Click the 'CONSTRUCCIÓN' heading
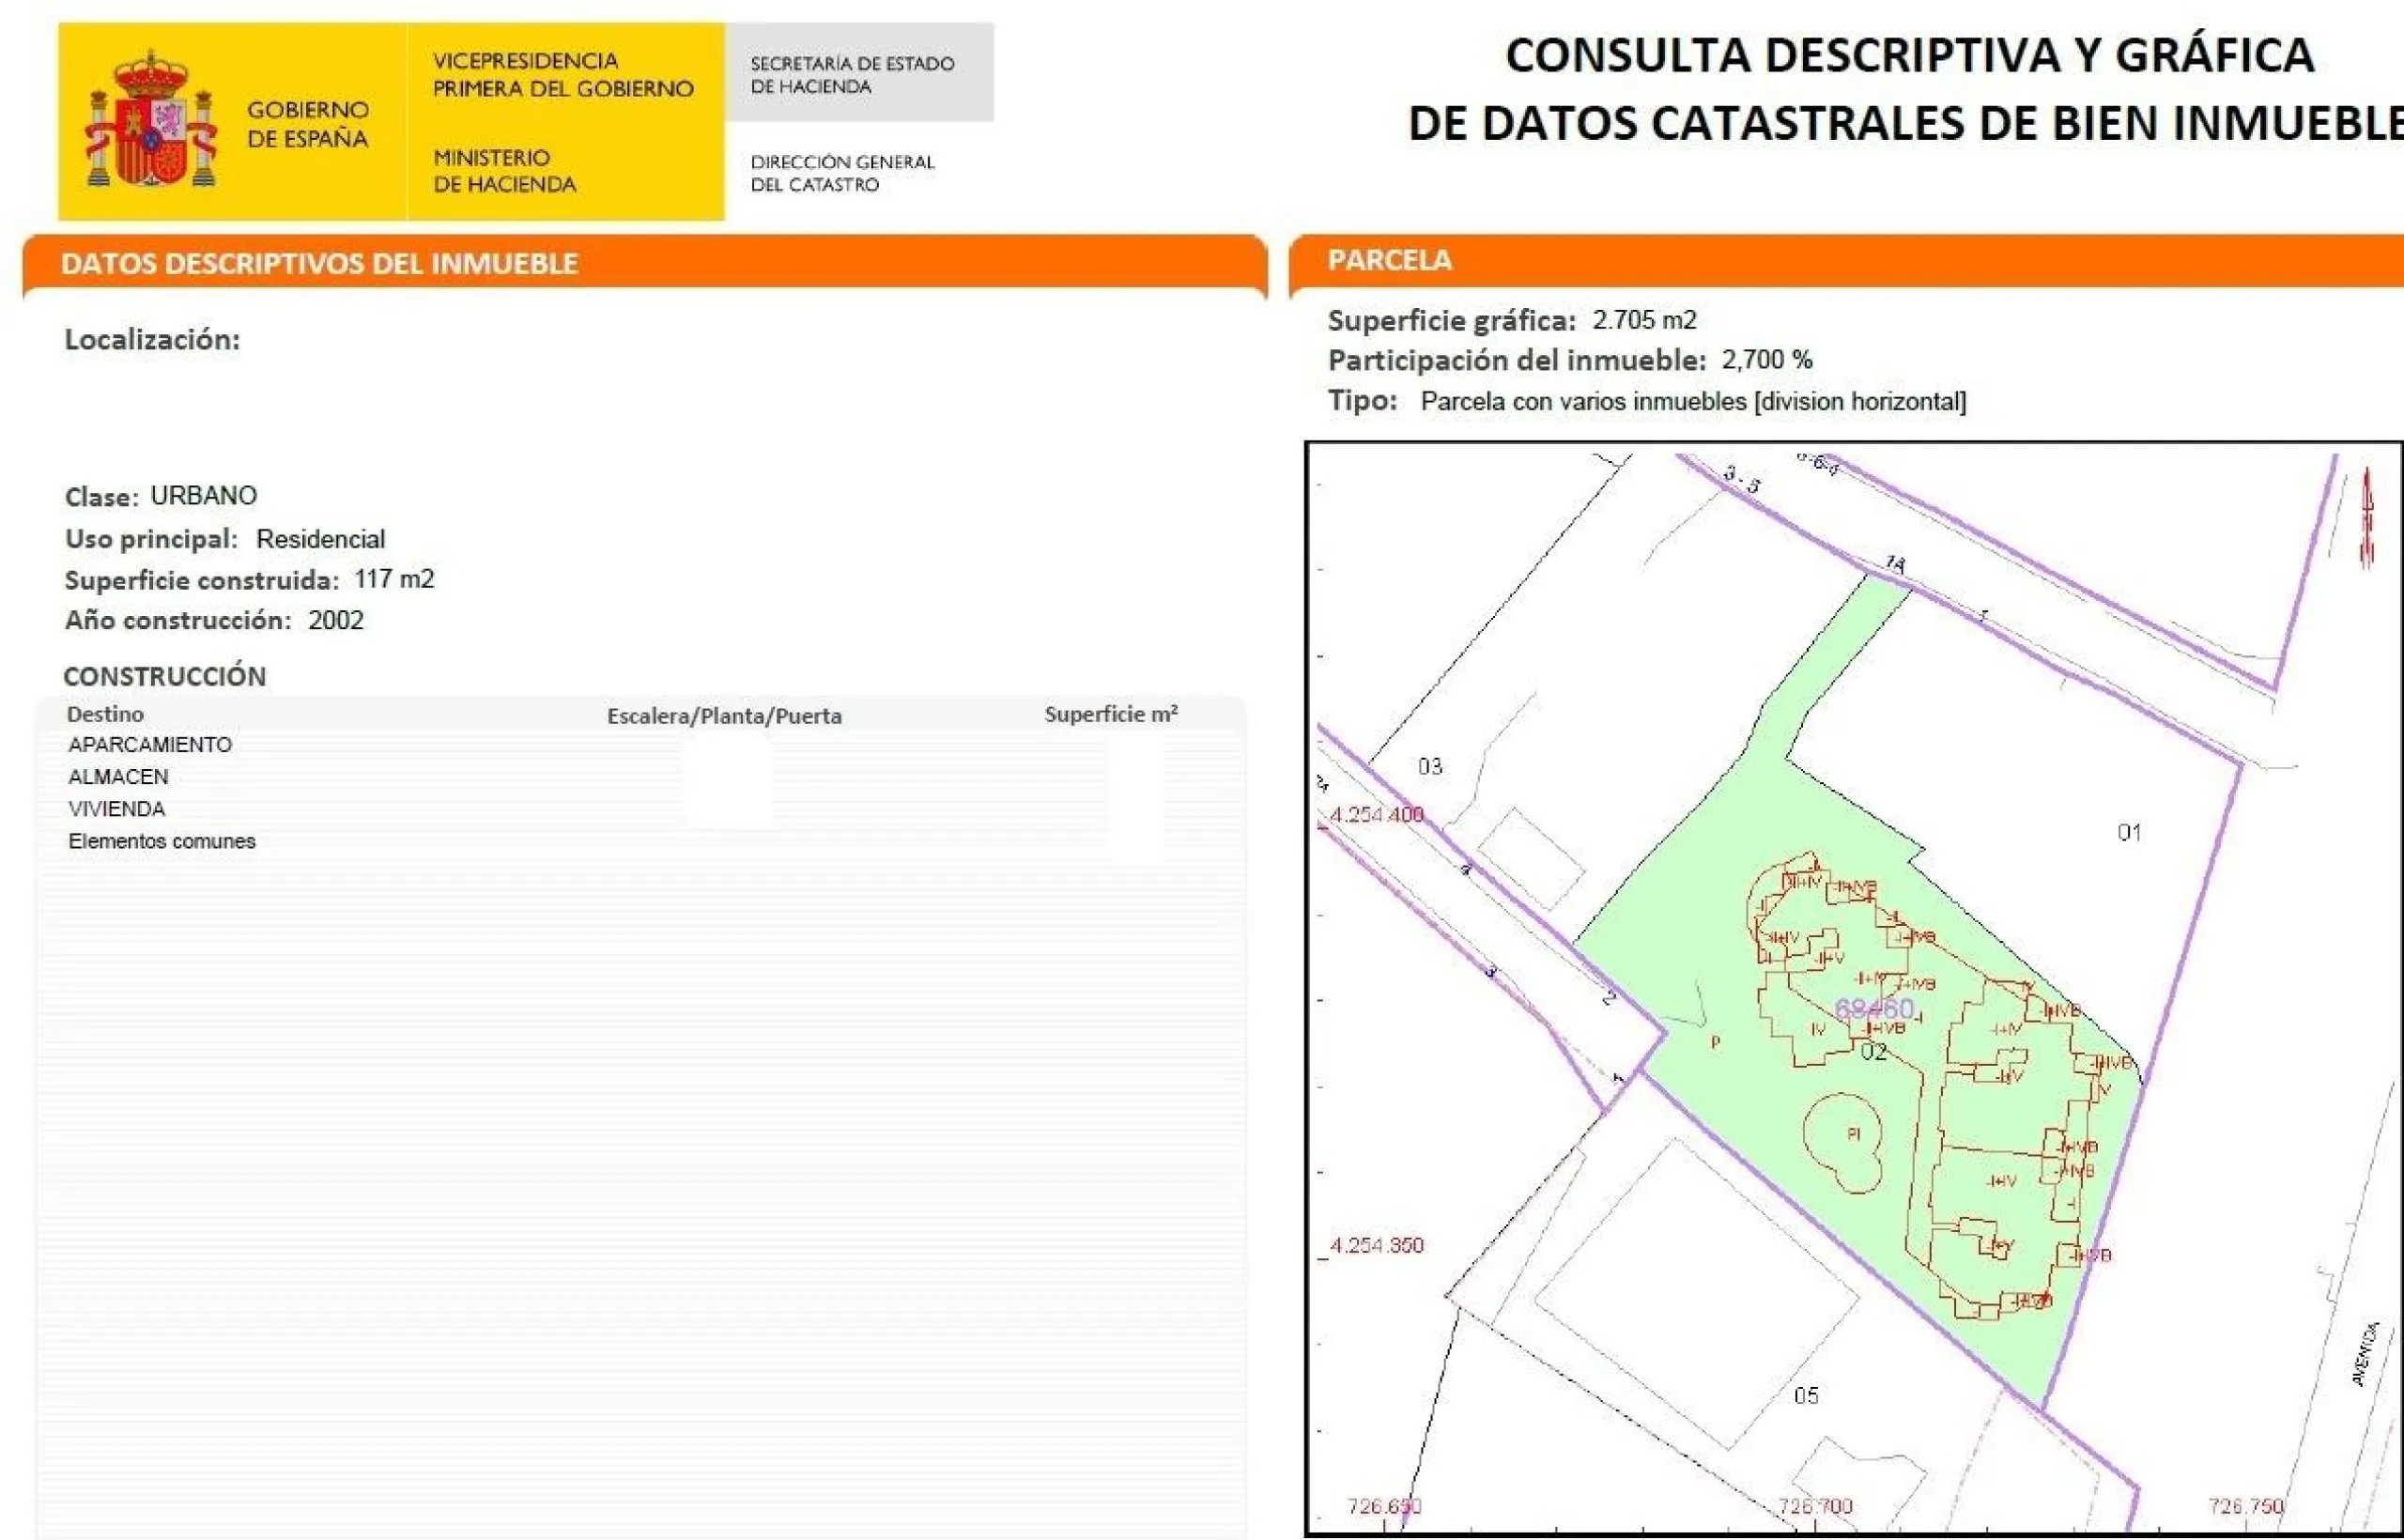 pyautogui.click(x=165, y=676)
